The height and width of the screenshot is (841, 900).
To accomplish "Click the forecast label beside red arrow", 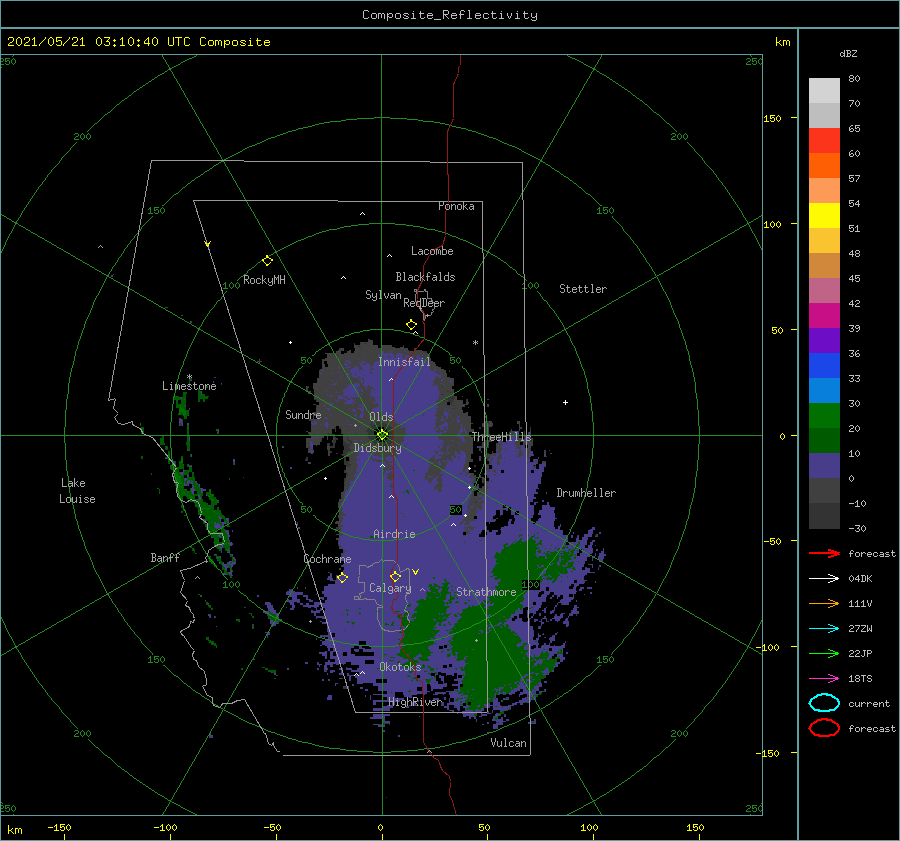I will 872,553.
